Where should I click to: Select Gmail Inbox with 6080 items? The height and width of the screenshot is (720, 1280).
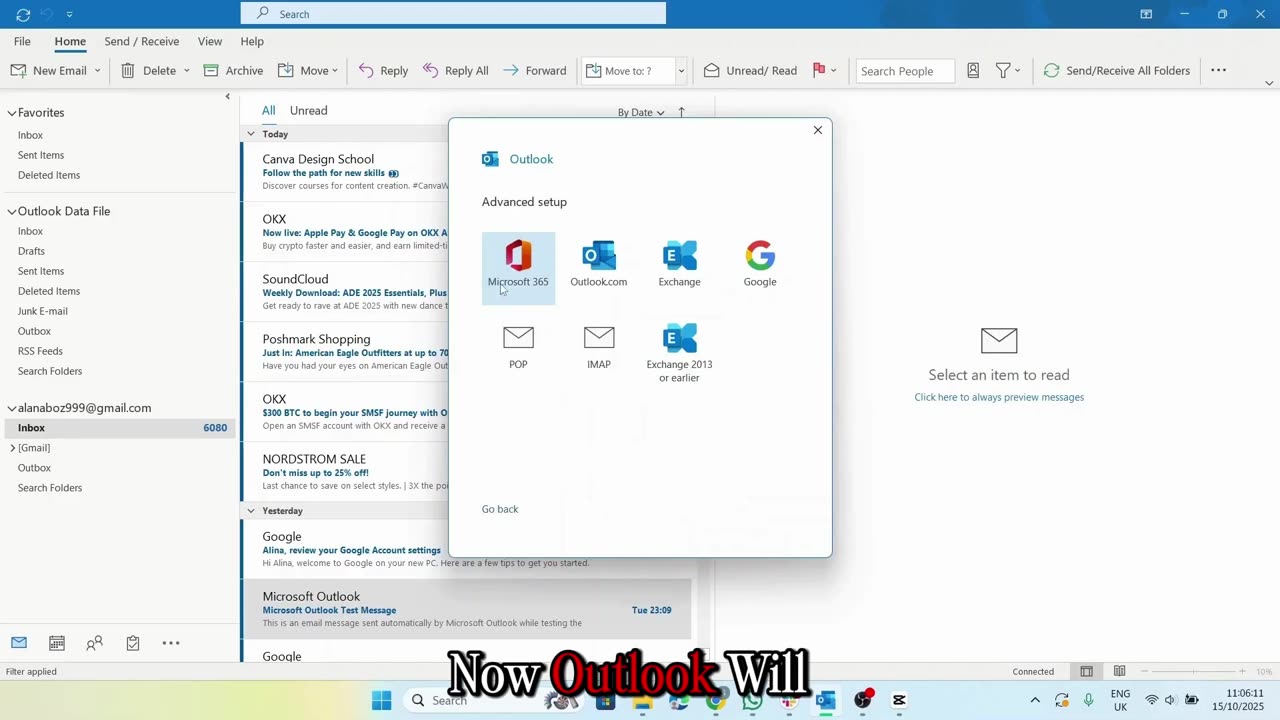point(120,428)
